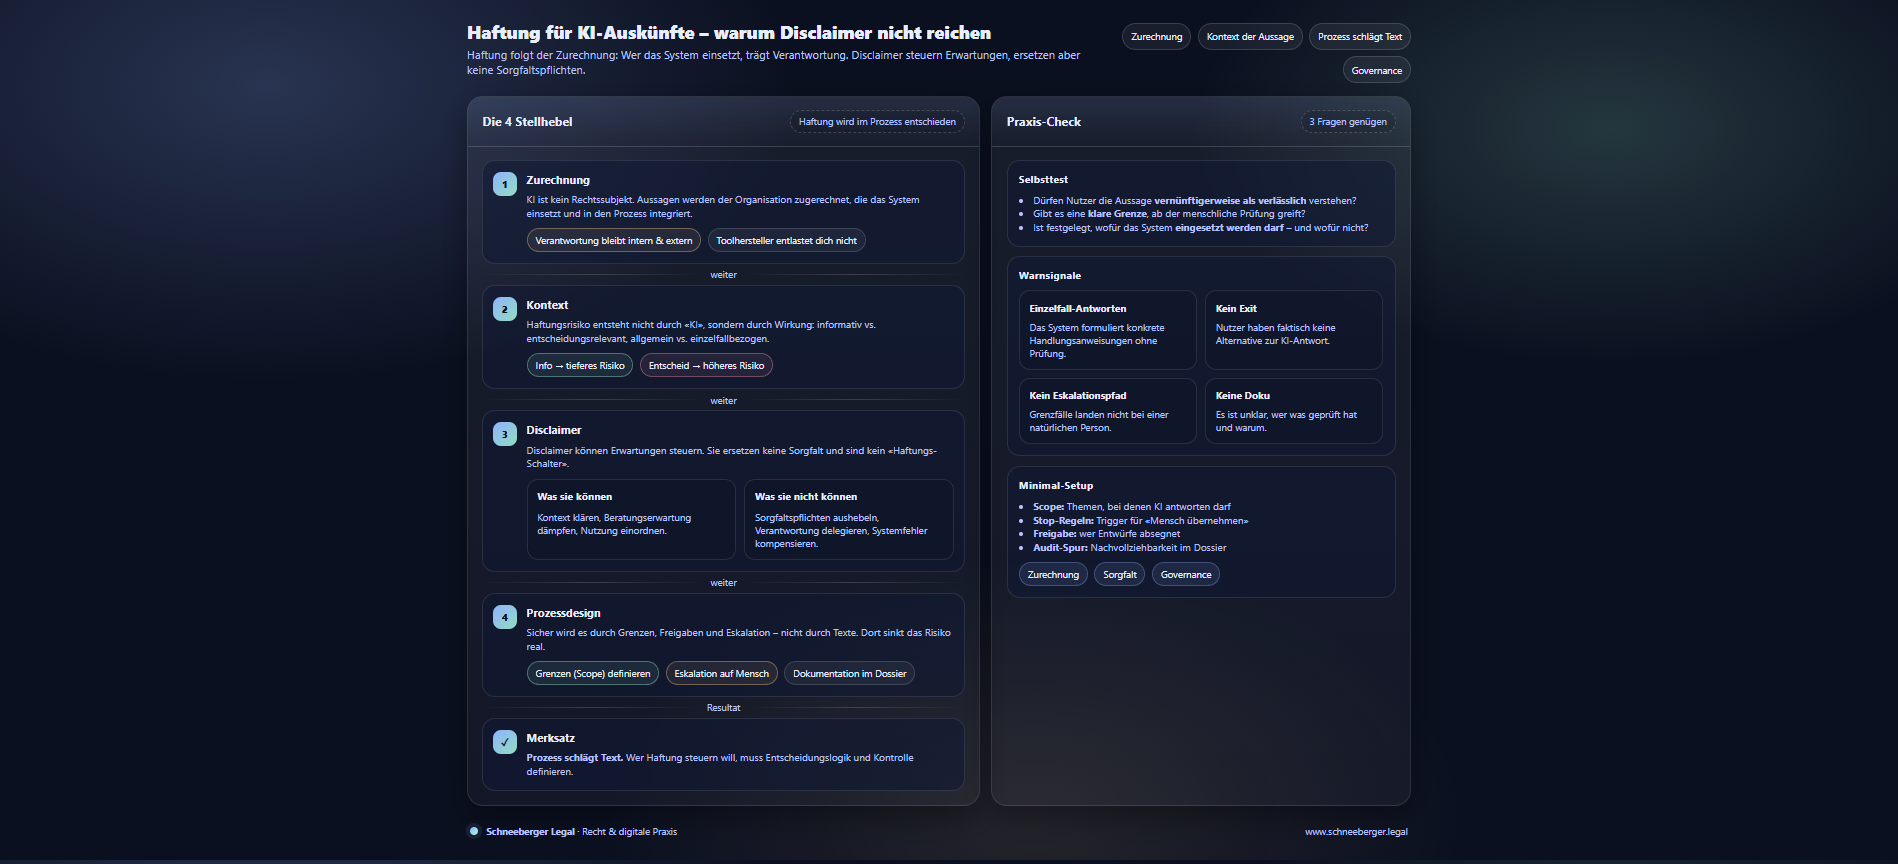Screen dimensions: 1898x864
Task: Click the Sorgfalt chip under Minimal-Setup
Action: pos(1120,575)
